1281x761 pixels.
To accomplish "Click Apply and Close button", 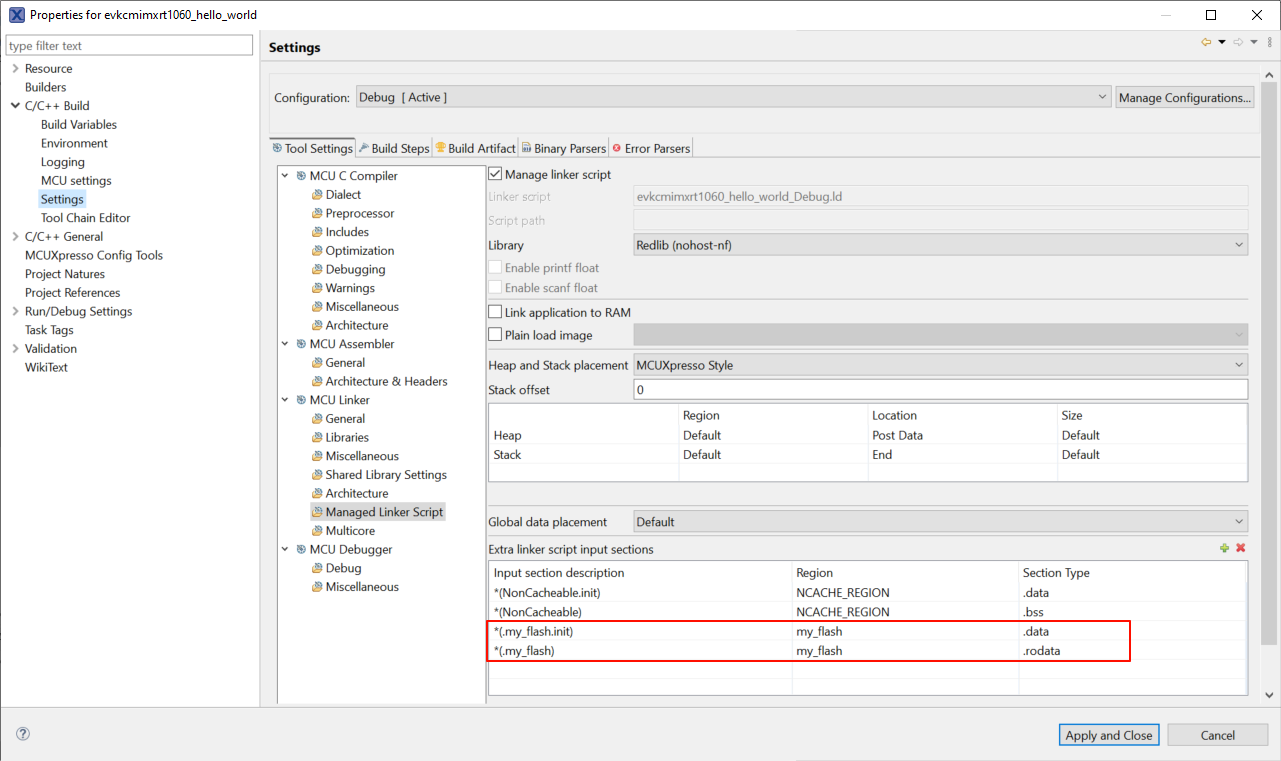I will pyautogui.click(x=1109, y=735).
